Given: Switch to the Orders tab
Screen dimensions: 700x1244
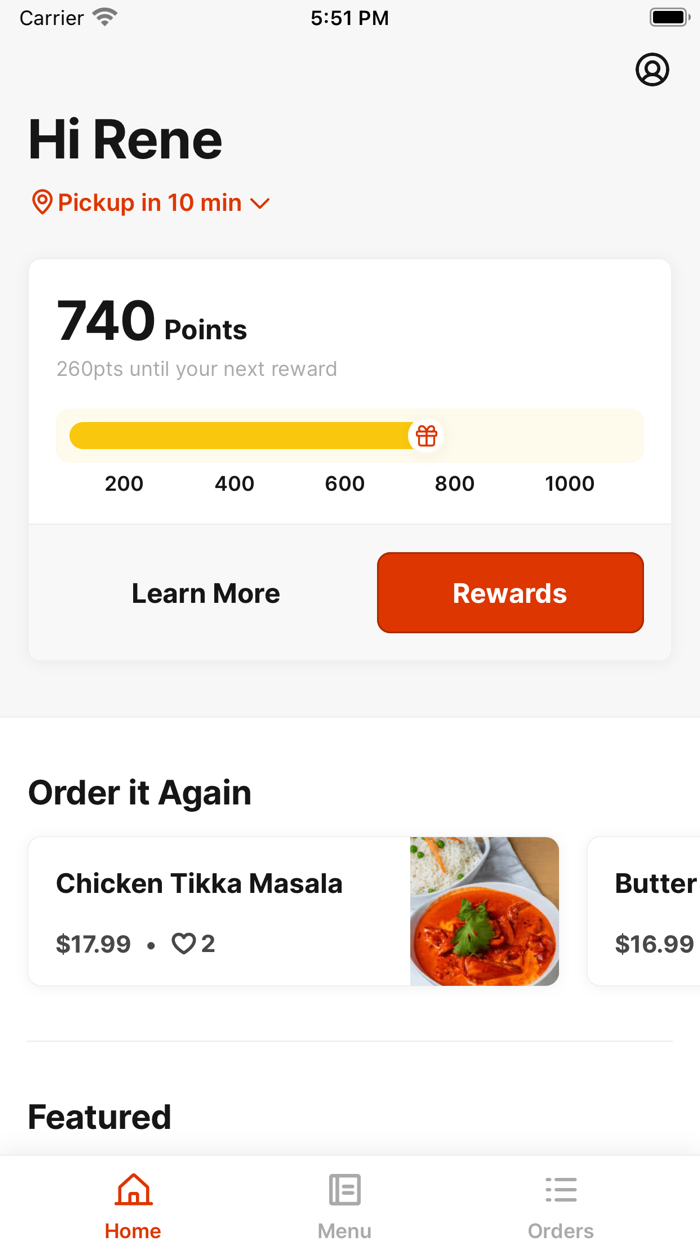Looking at the screenshot, I should click(561, 1203).
